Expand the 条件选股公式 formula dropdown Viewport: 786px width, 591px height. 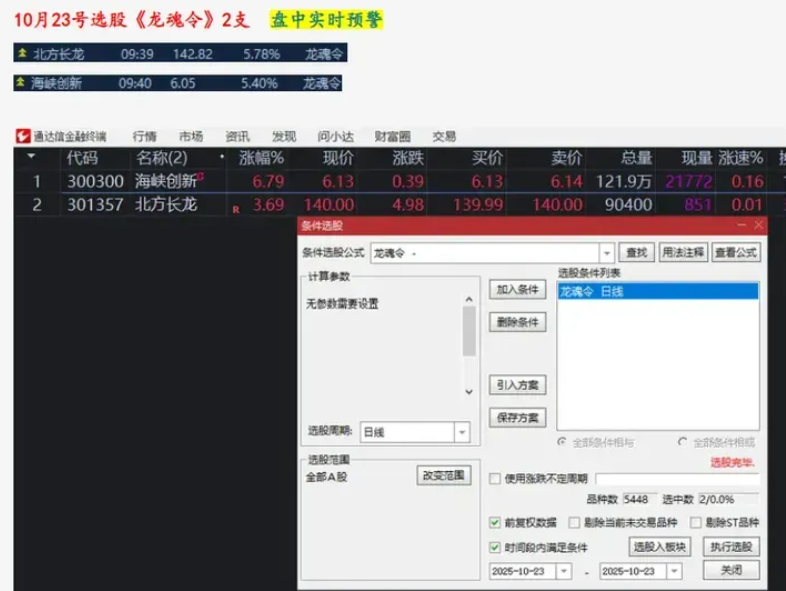click(x=605, y=254)
